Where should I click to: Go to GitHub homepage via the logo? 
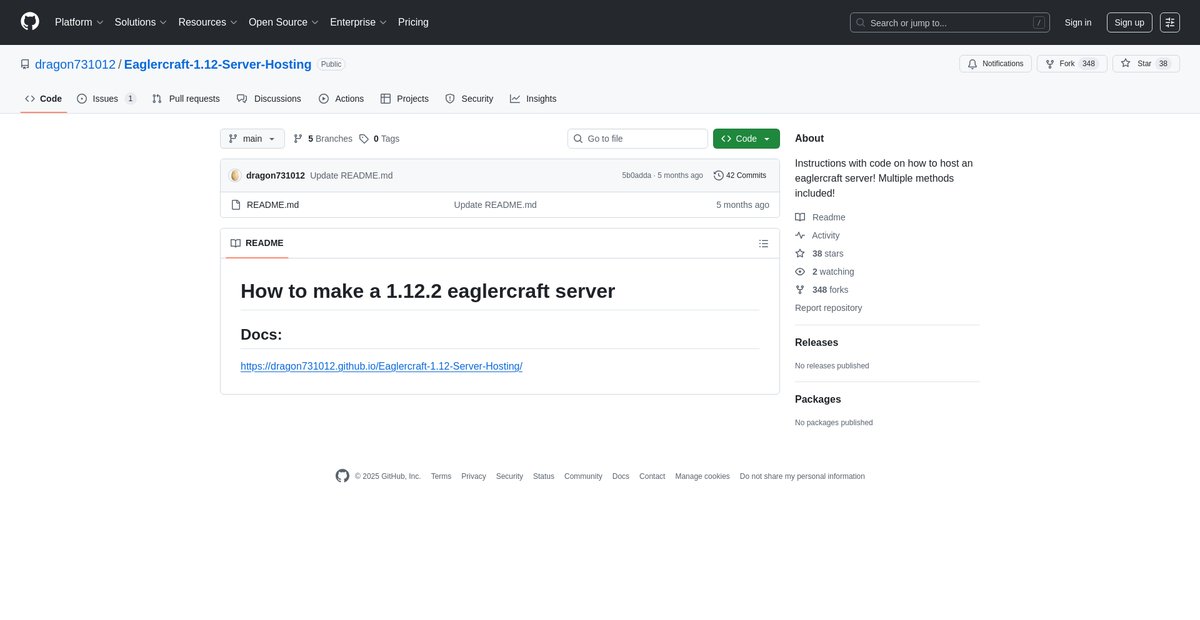click(x=30, y=22)
